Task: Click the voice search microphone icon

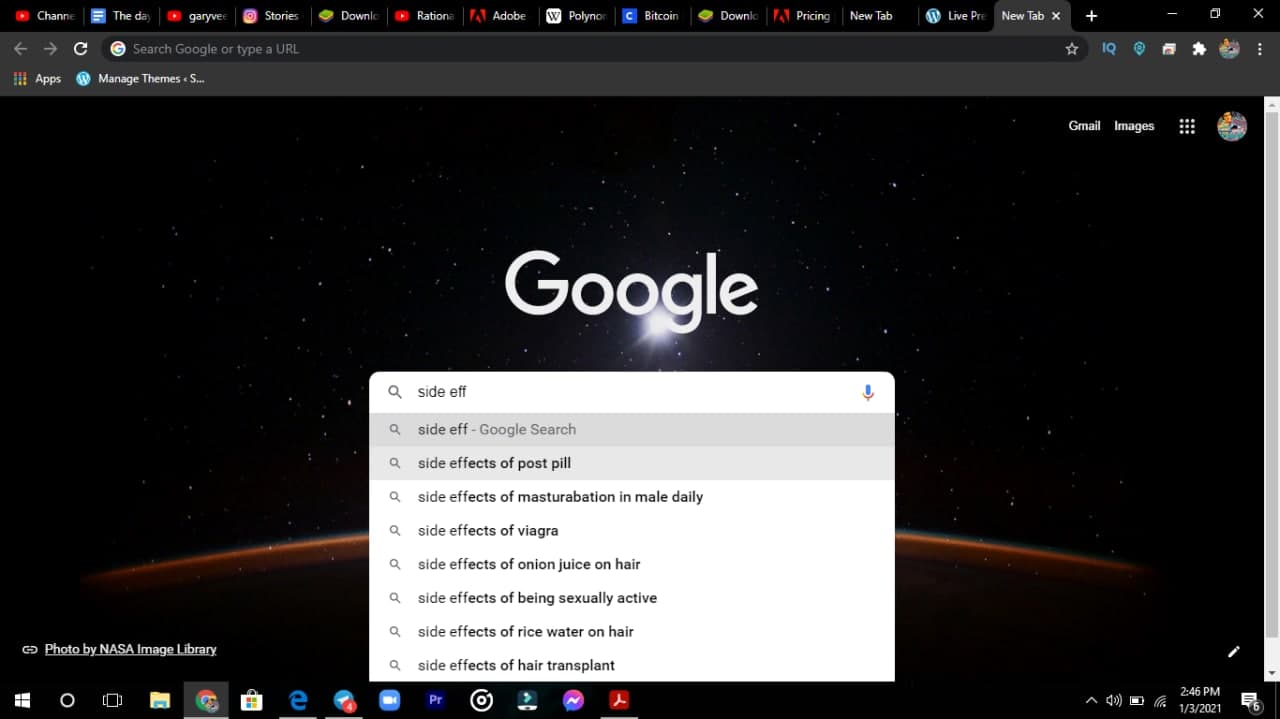Action: [868, 392]
